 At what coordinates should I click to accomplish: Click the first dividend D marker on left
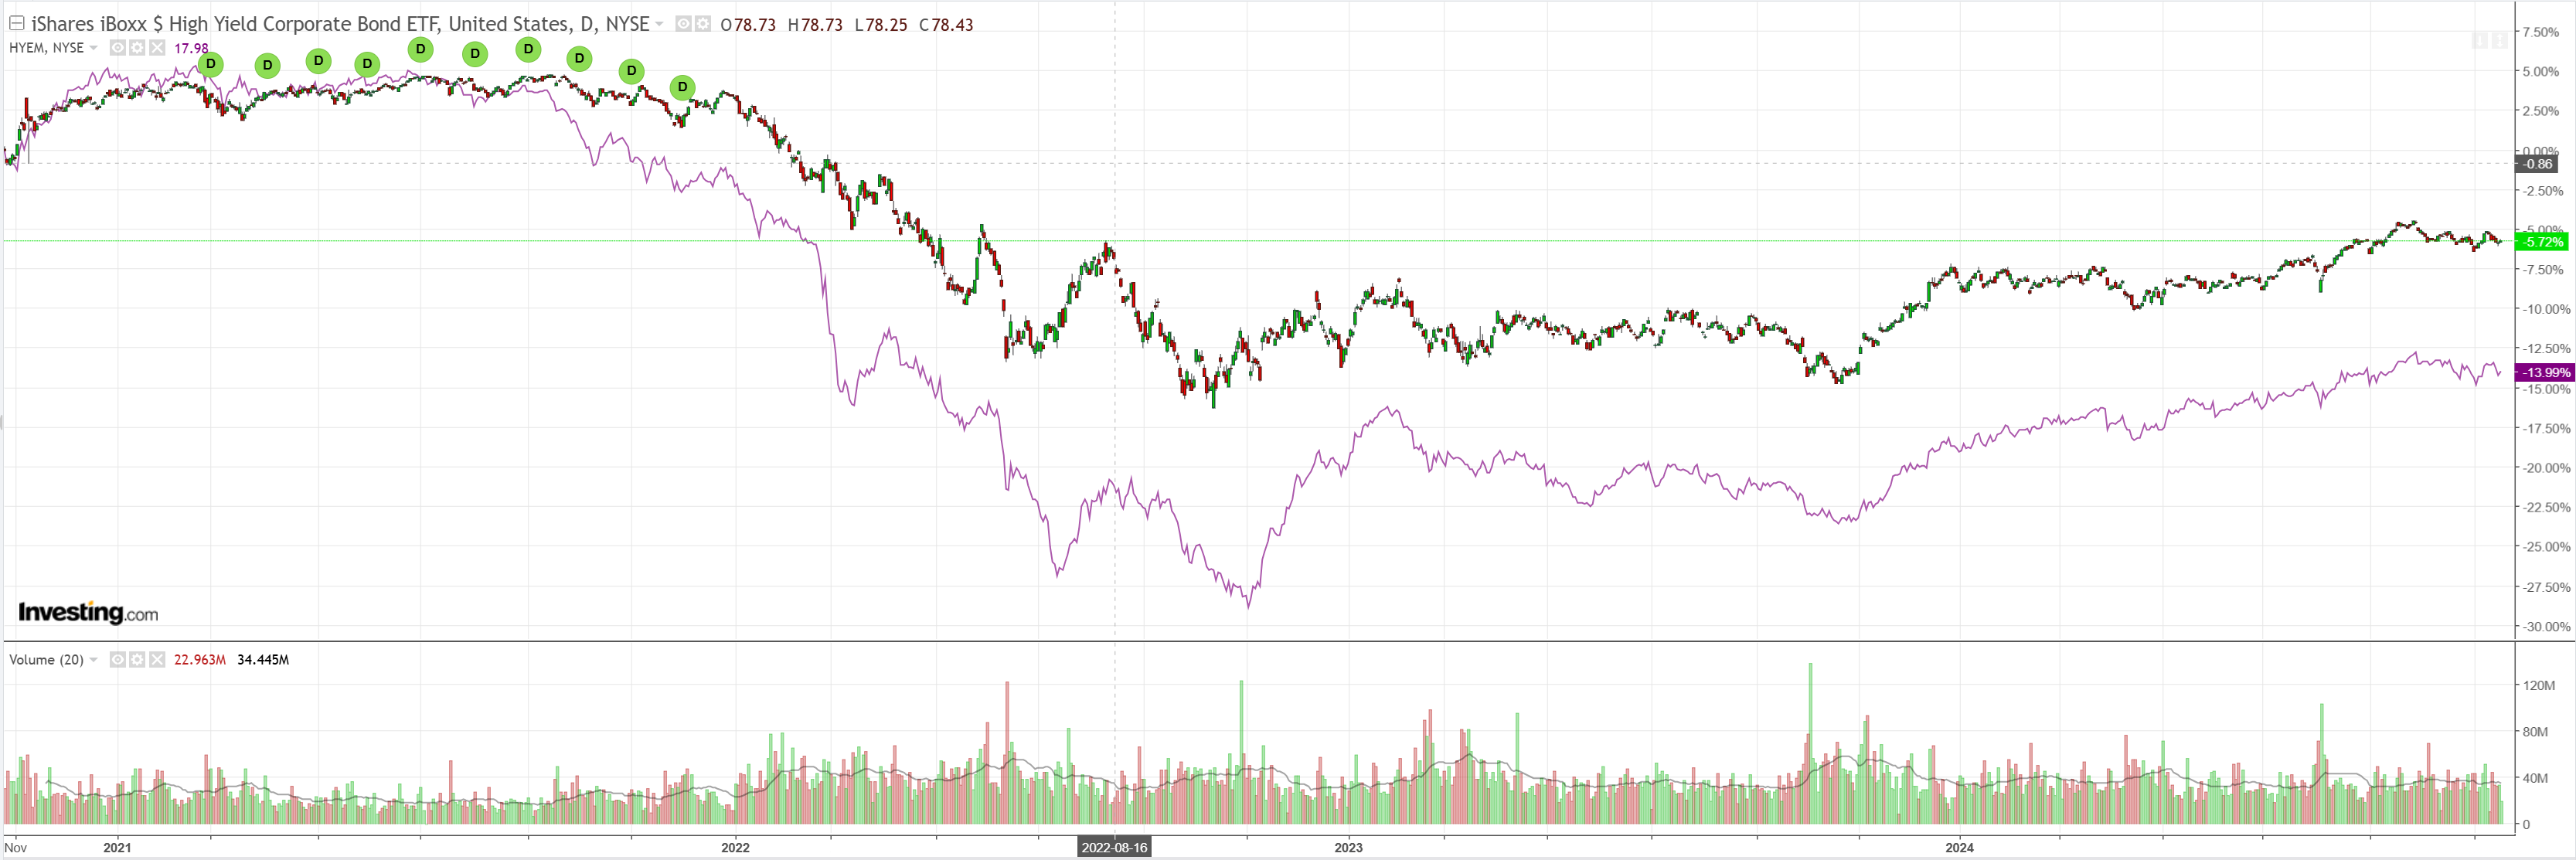click(x=210, y=64)
